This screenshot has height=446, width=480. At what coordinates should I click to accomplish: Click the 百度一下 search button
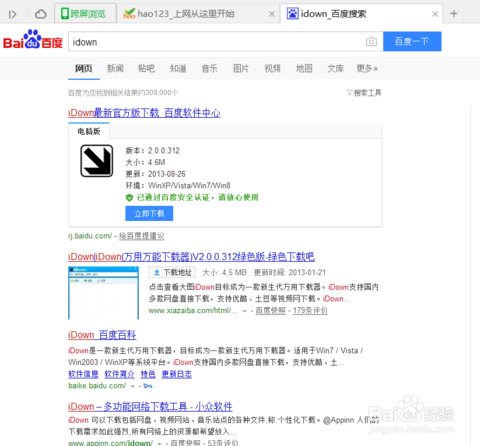412,41
